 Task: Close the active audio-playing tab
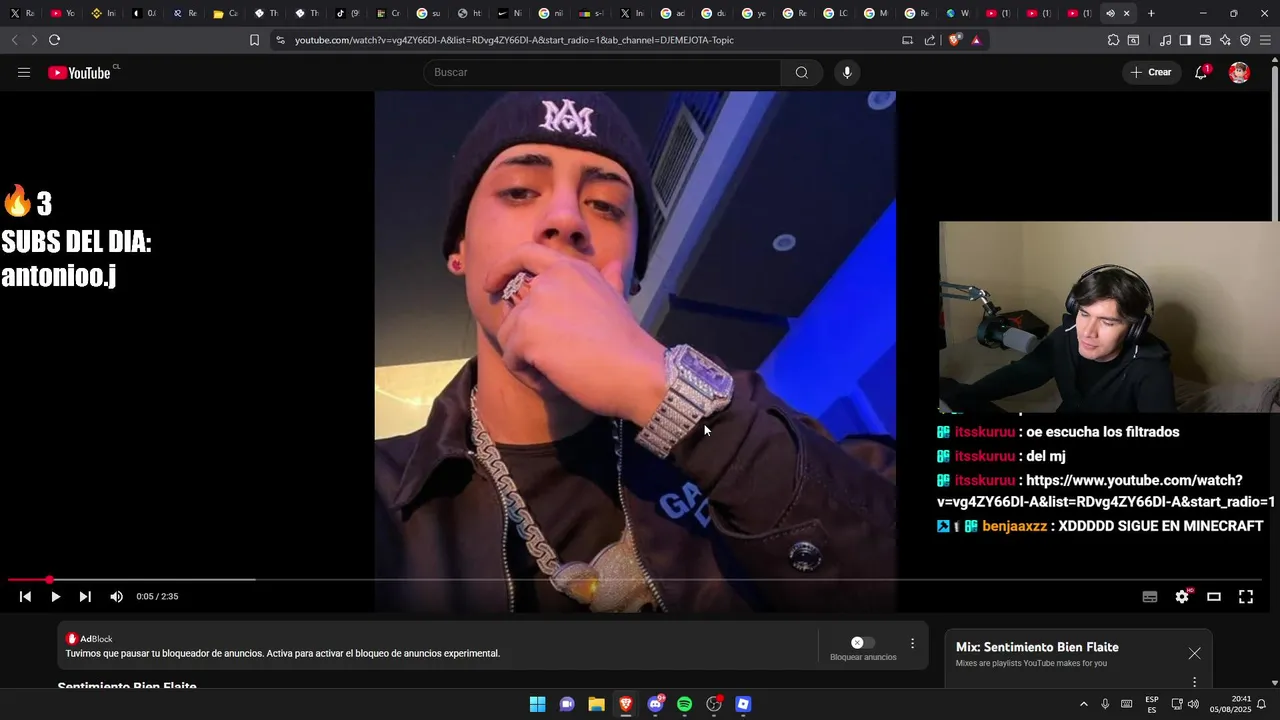click(x=1127, y=13)
